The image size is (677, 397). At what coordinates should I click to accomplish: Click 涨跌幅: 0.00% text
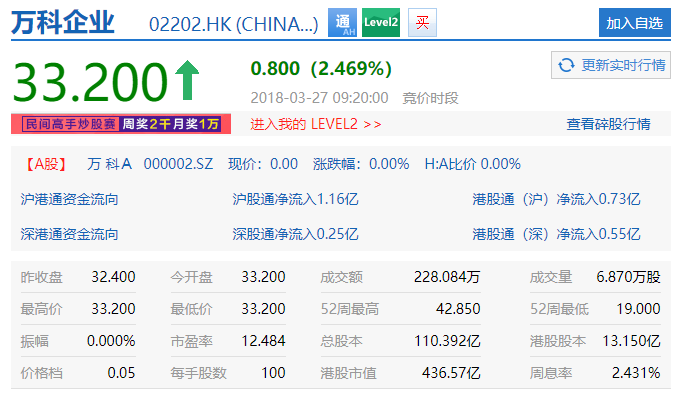361,164
